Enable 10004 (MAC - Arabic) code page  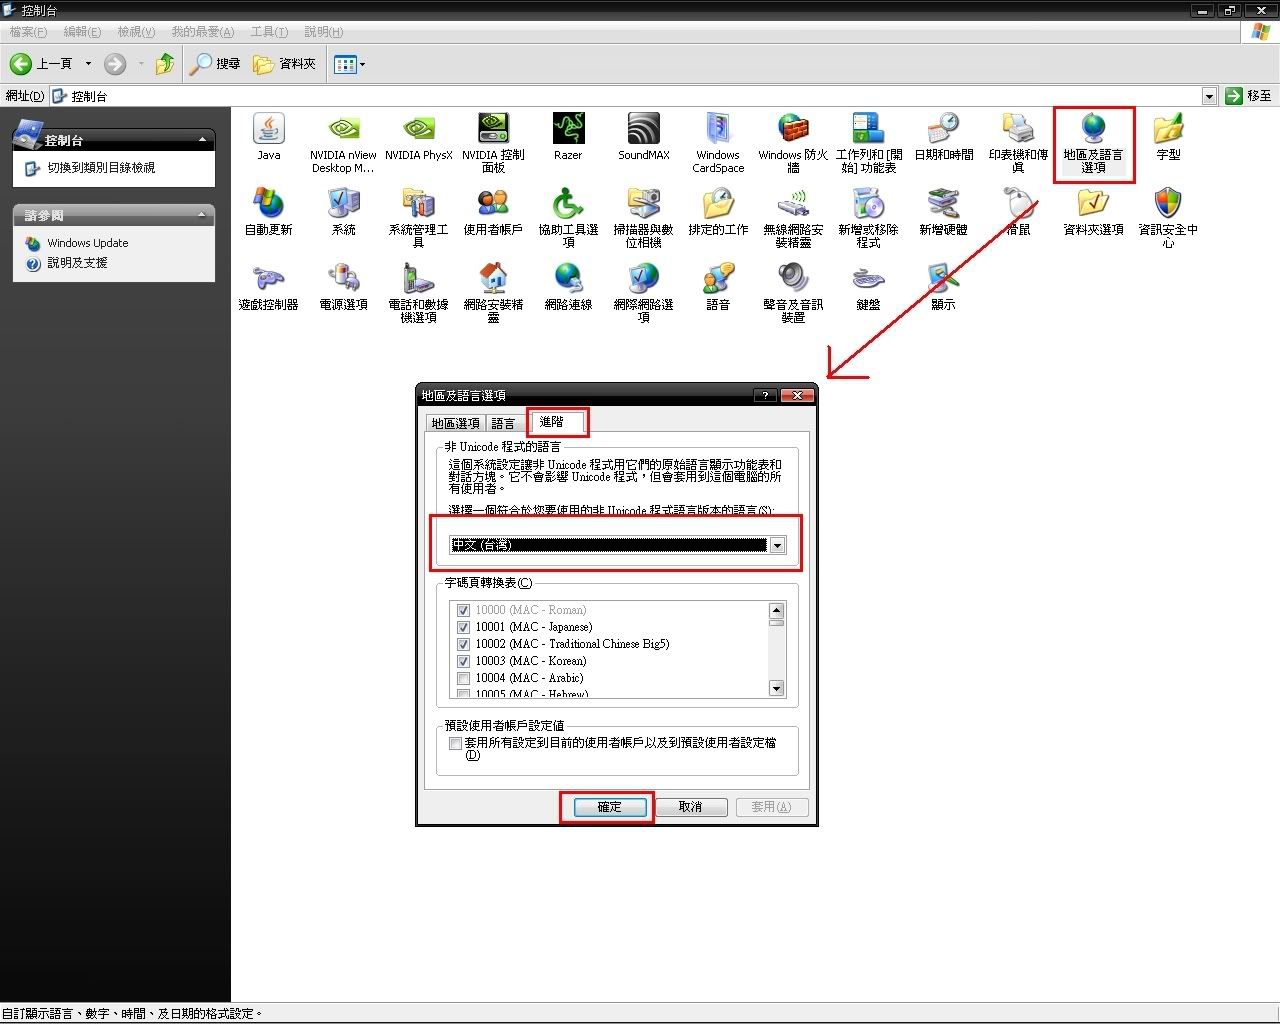click(463, 678)
